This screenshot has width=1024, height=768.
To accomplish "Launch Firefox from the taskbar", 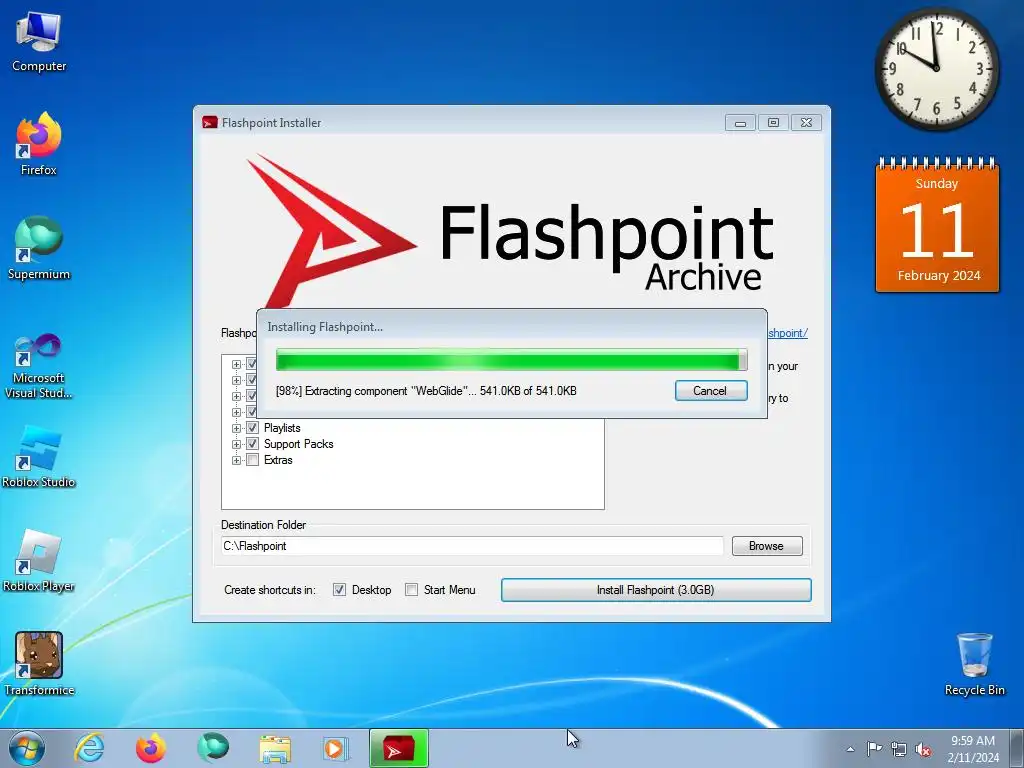I will (151, 748).
